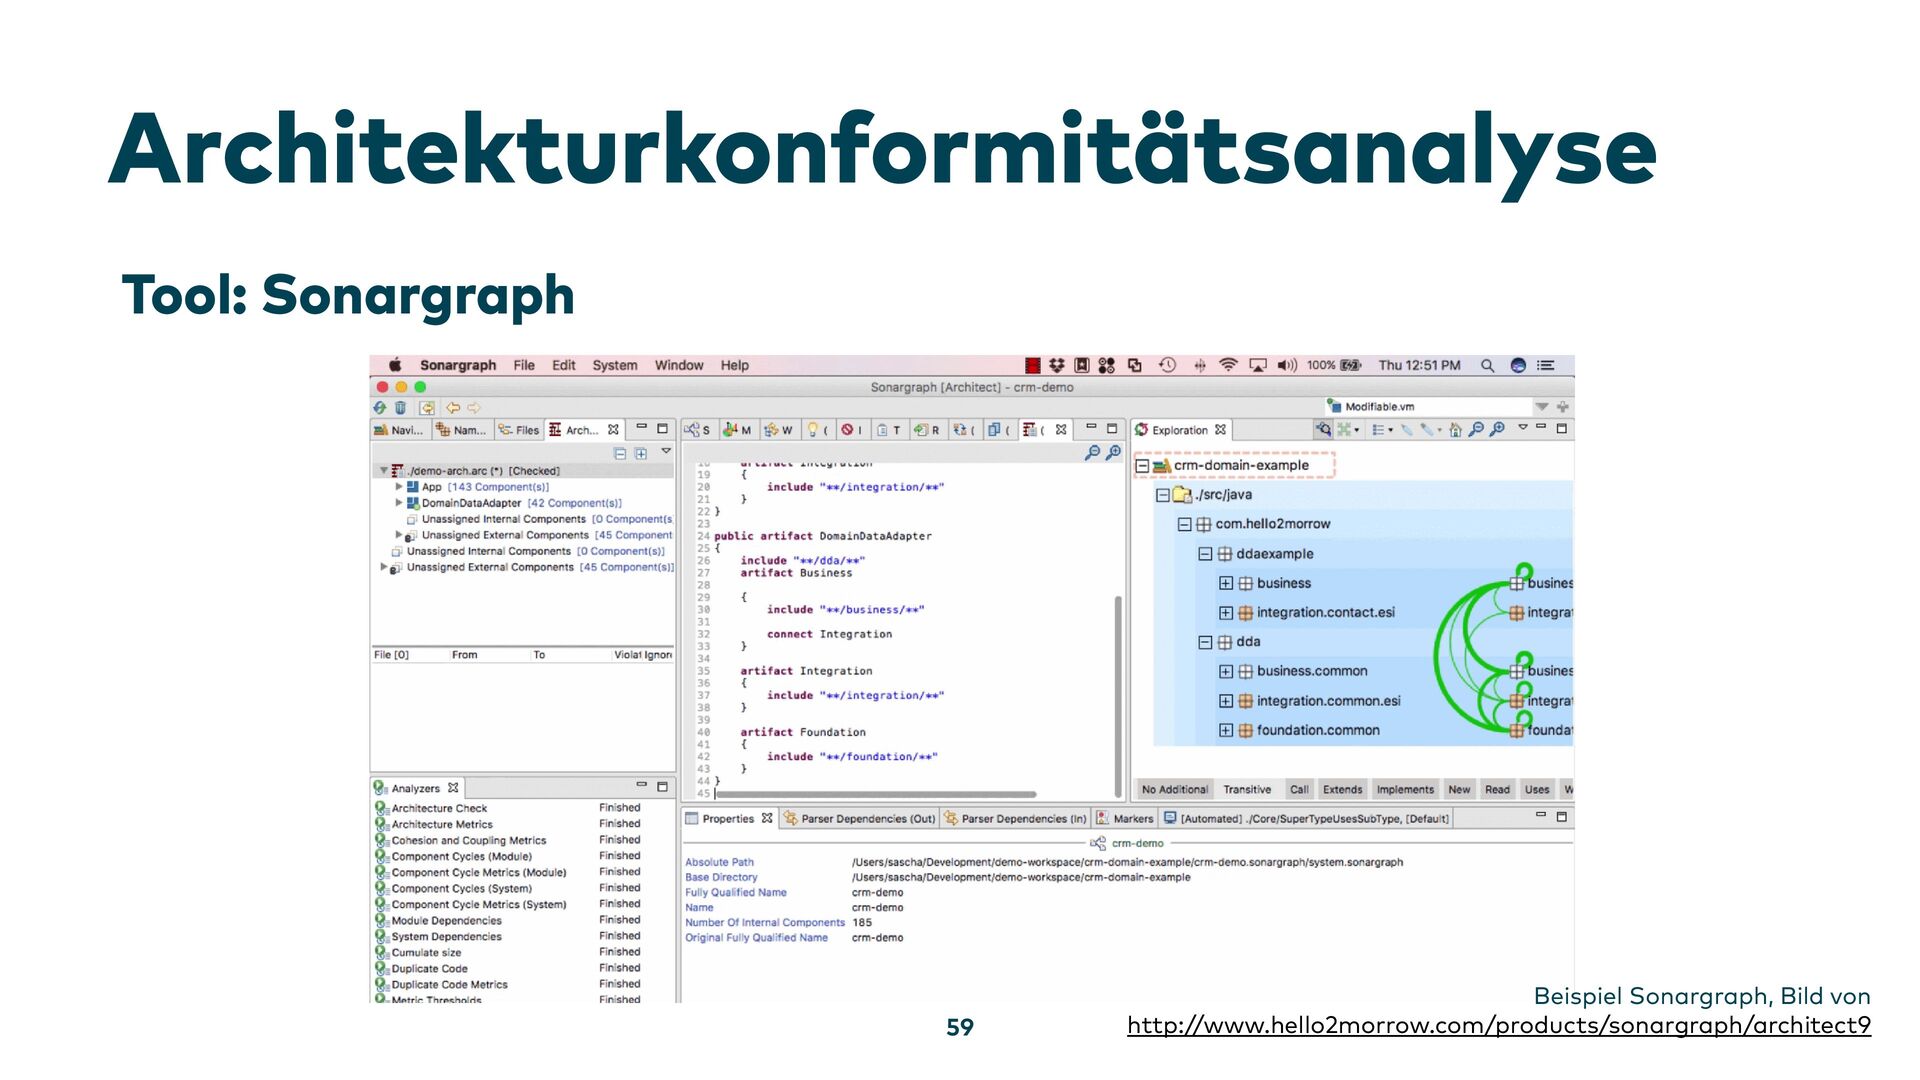Collapse the ddaexample package
Viewport: 1920px width, 1080px height.
[1205, 554]
